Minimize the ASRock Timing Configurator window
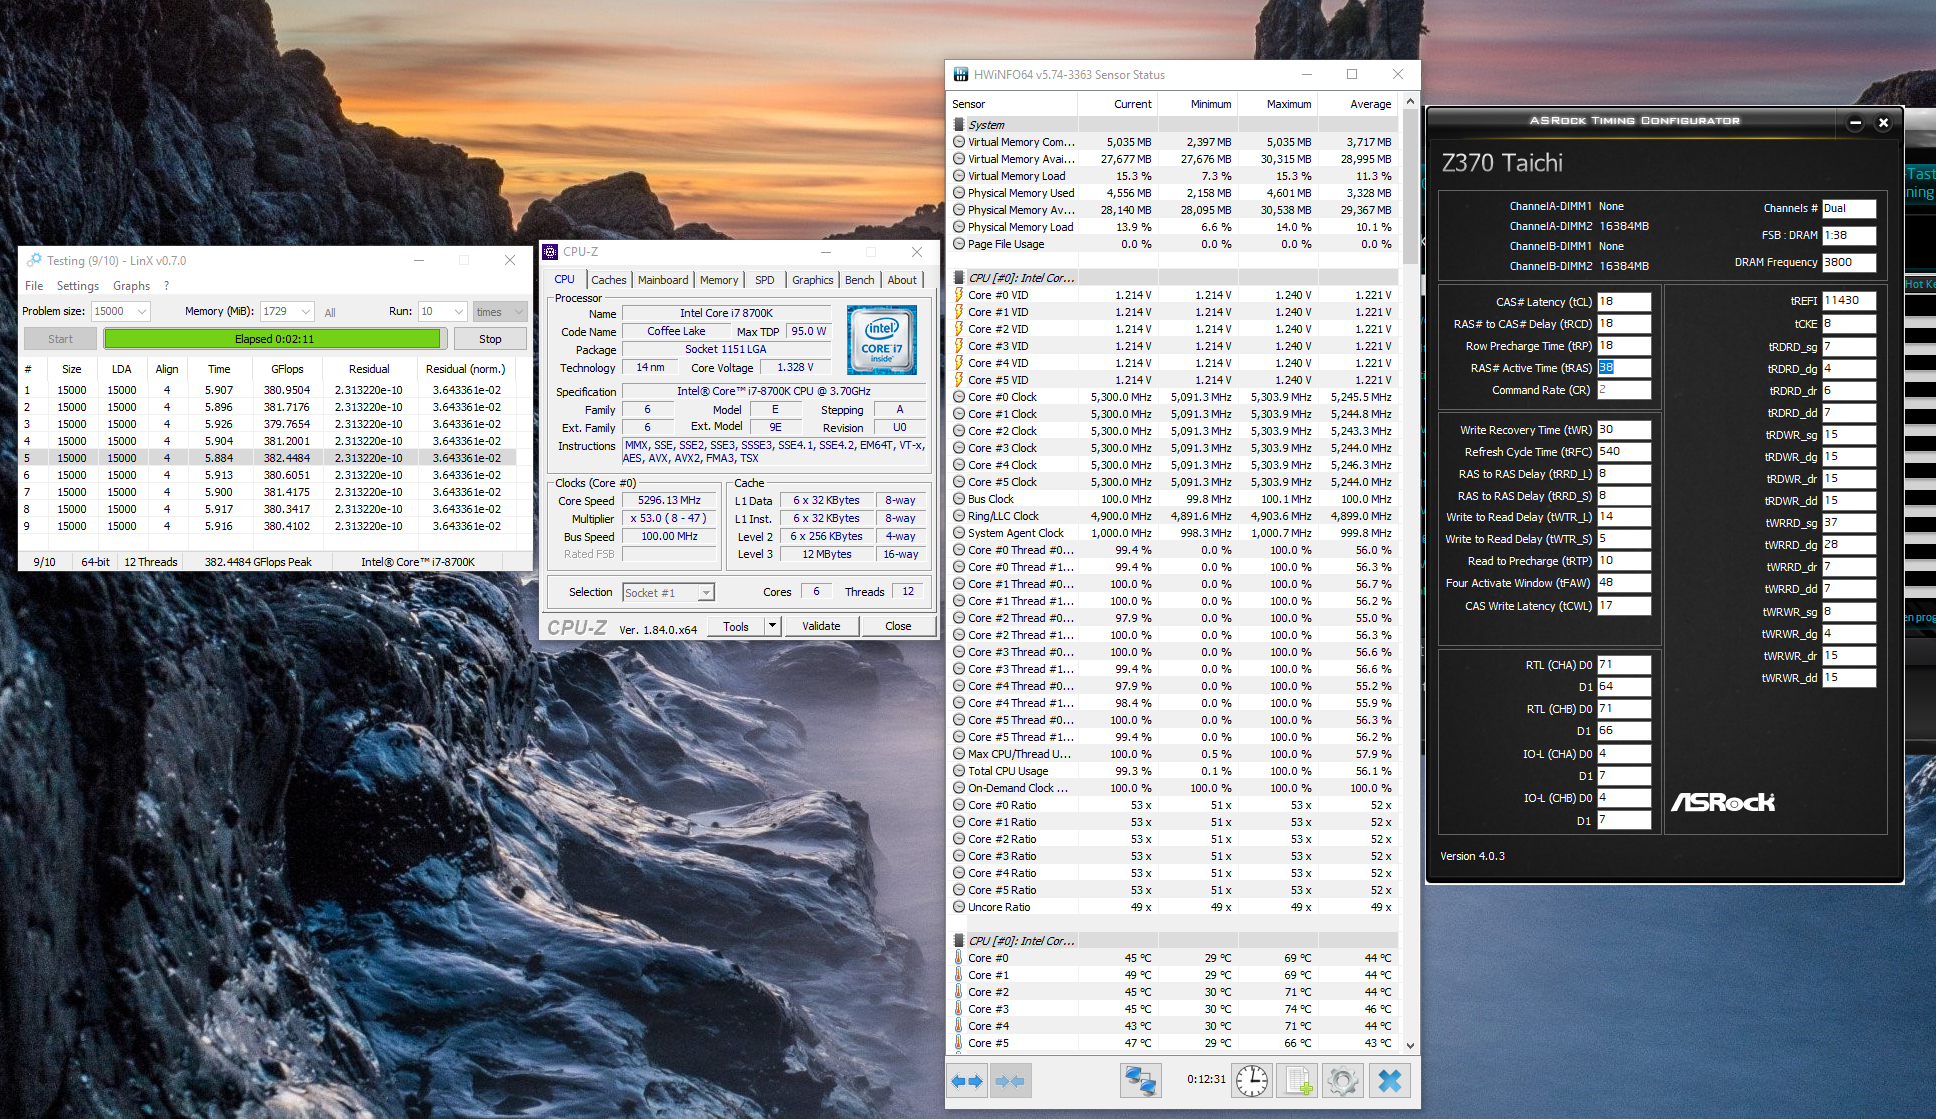Image resolution: width=1936 pixels, height=1119 pixels. pyautogui.click(x=1855, y=122)
